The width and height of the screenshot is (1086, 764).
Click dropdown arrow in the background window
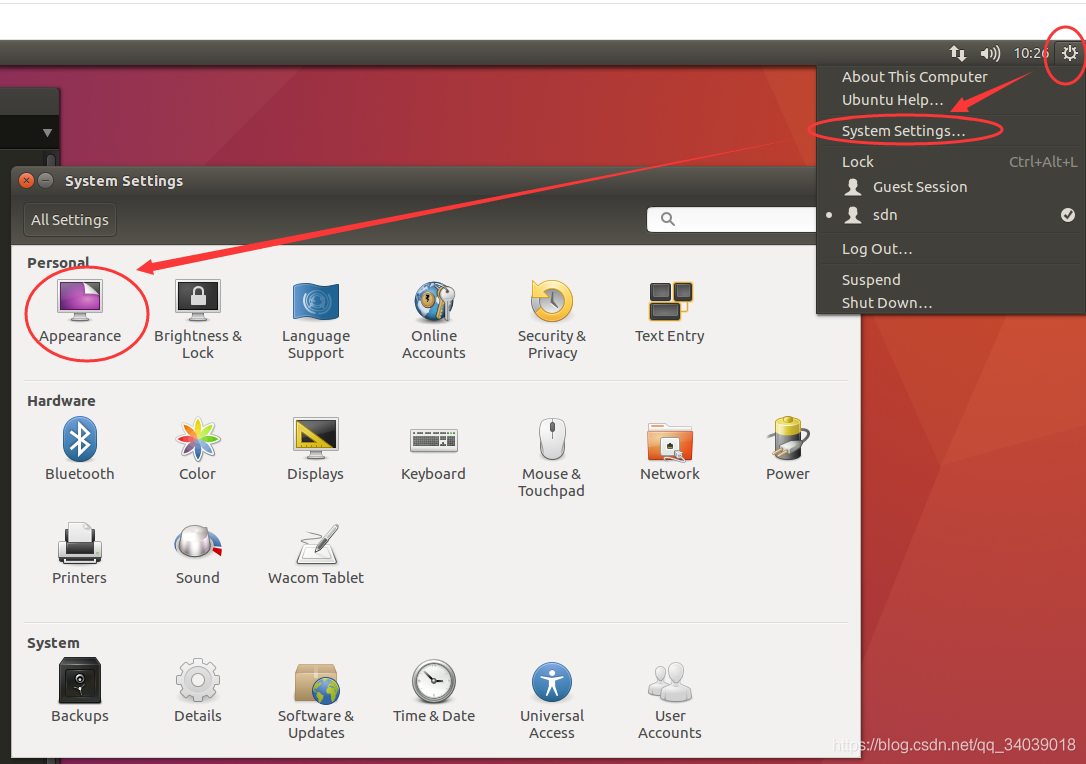point(47,132)
